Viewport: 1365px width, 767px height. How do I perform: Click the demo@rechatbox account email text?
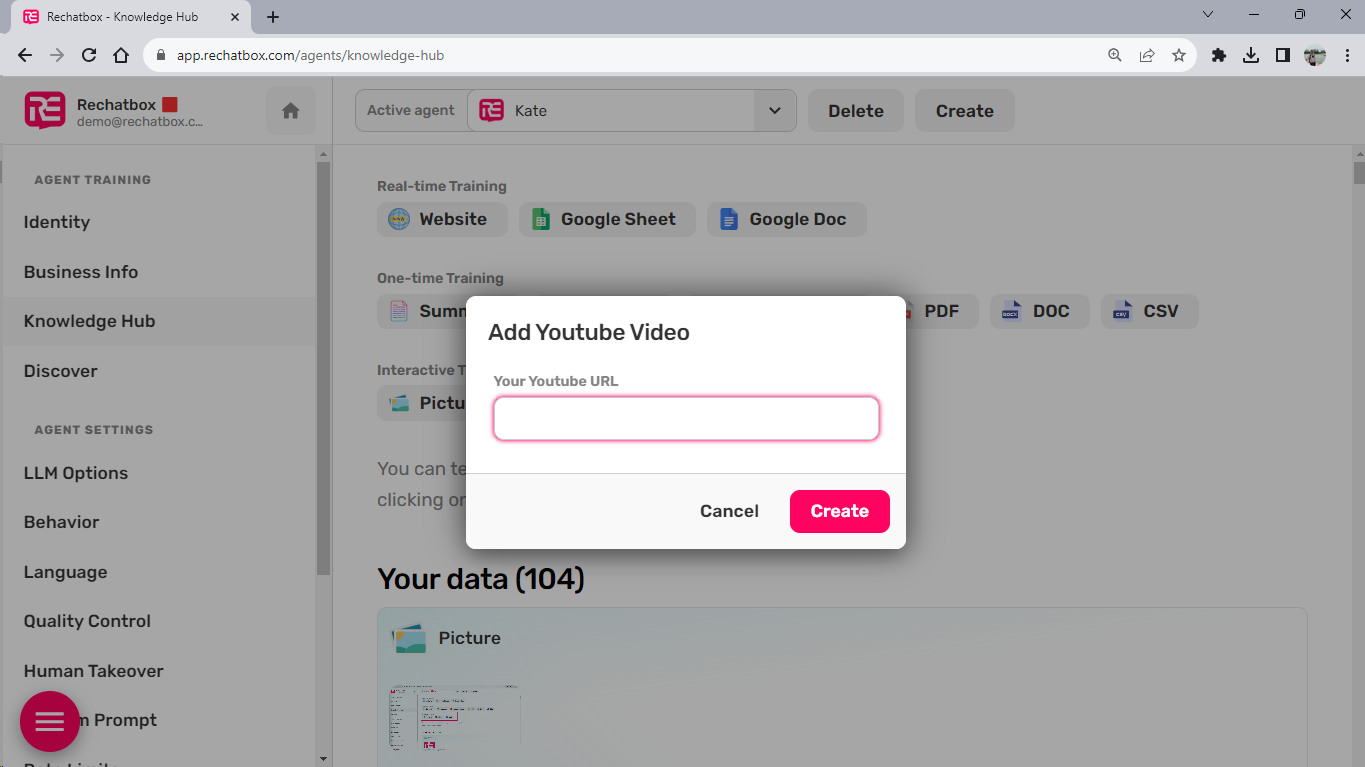coord(140,122)
